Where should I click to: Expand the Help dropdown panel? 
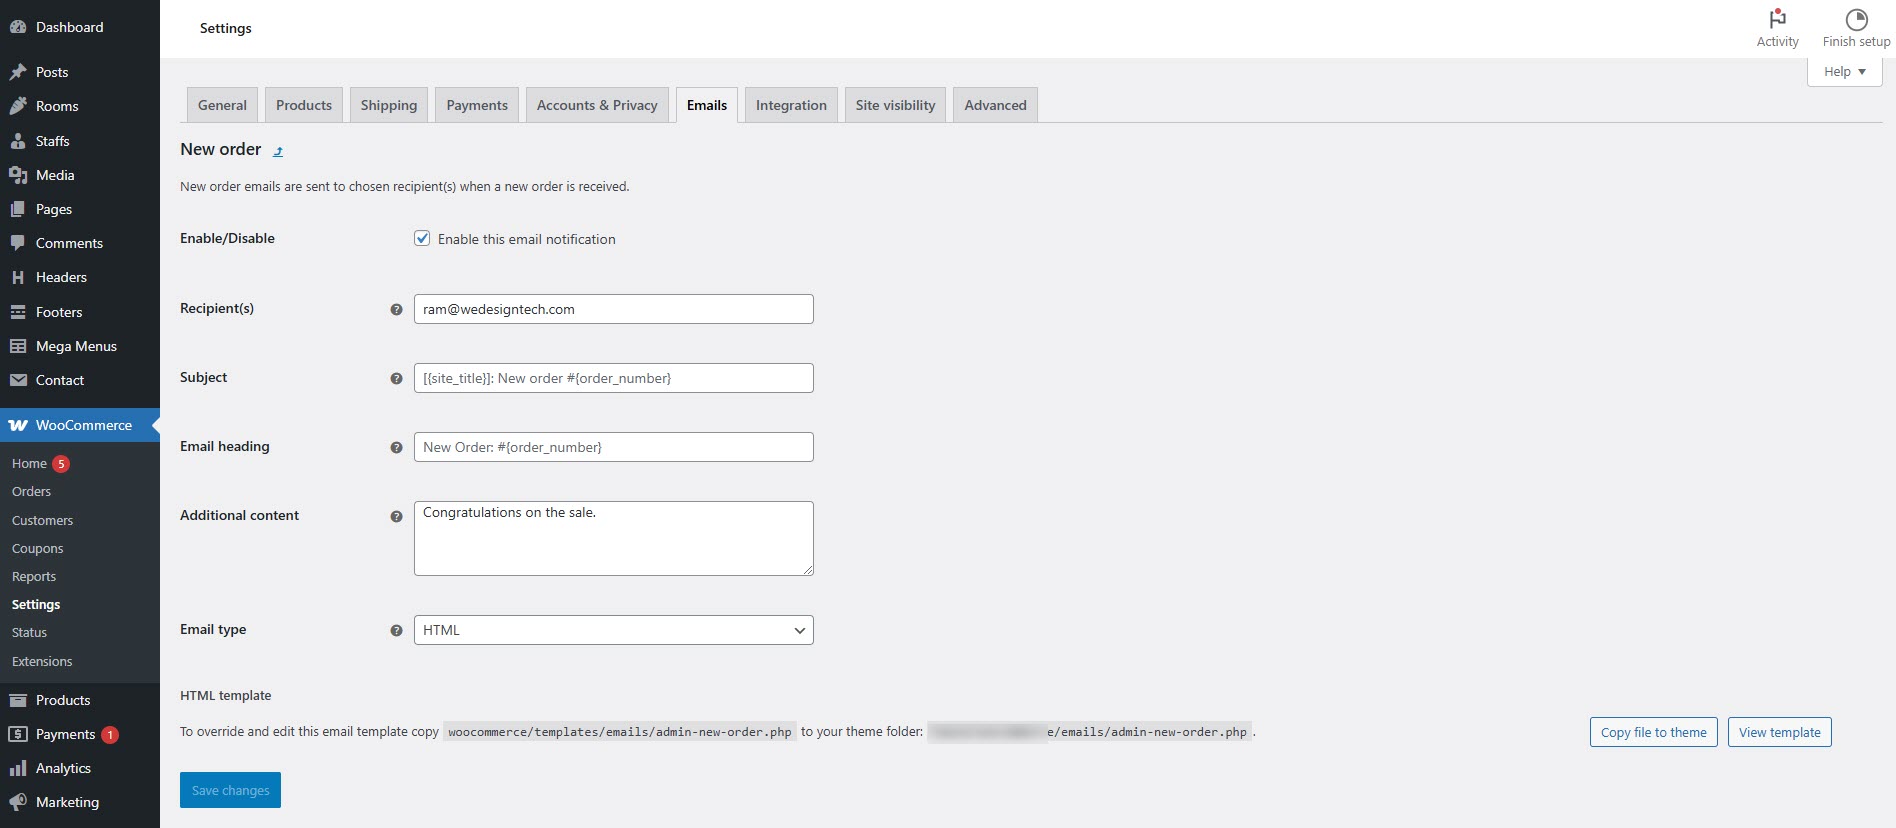1844,72
